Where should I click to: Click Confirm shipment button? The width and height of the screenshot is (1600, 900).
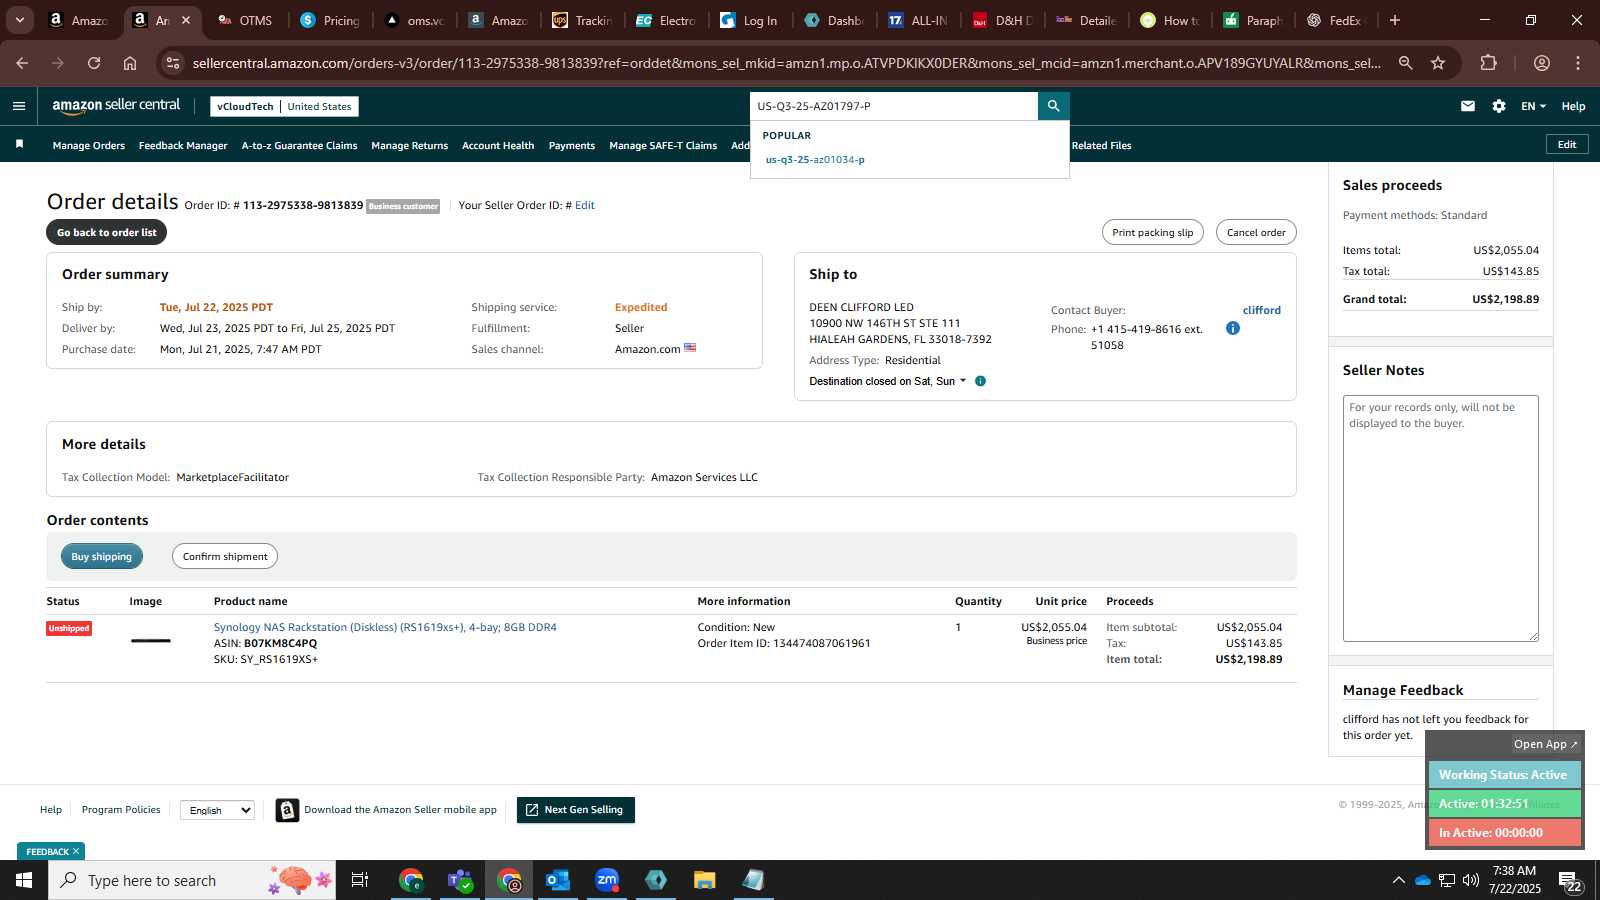[x=225, y=556]
